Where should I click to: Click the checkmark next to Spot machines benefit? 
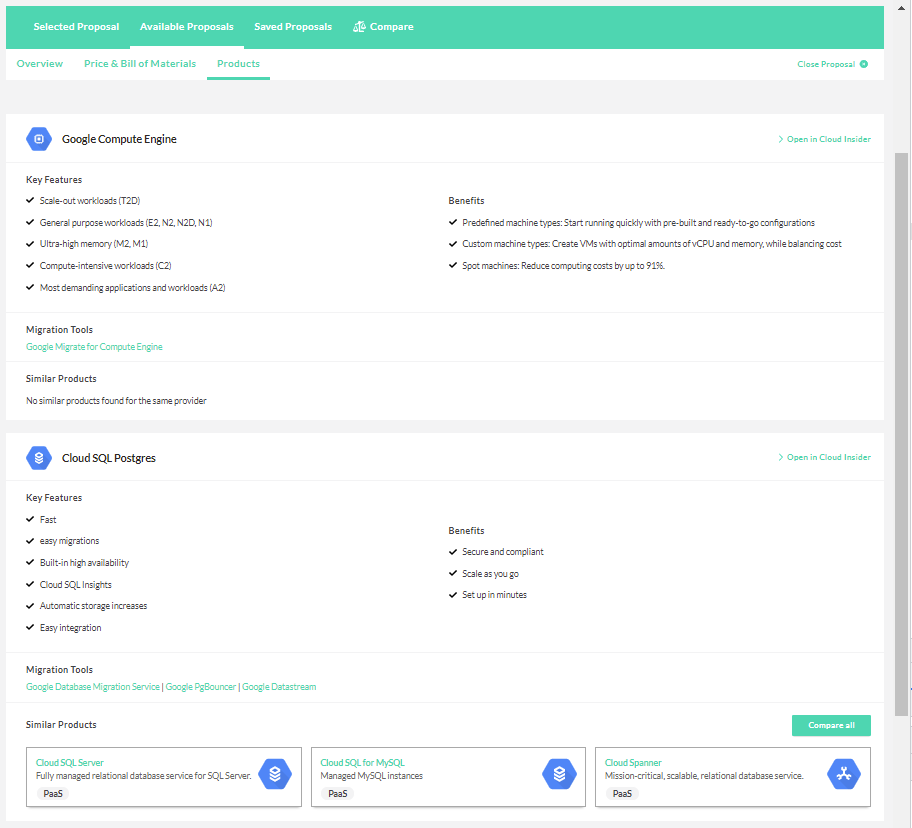453,265
